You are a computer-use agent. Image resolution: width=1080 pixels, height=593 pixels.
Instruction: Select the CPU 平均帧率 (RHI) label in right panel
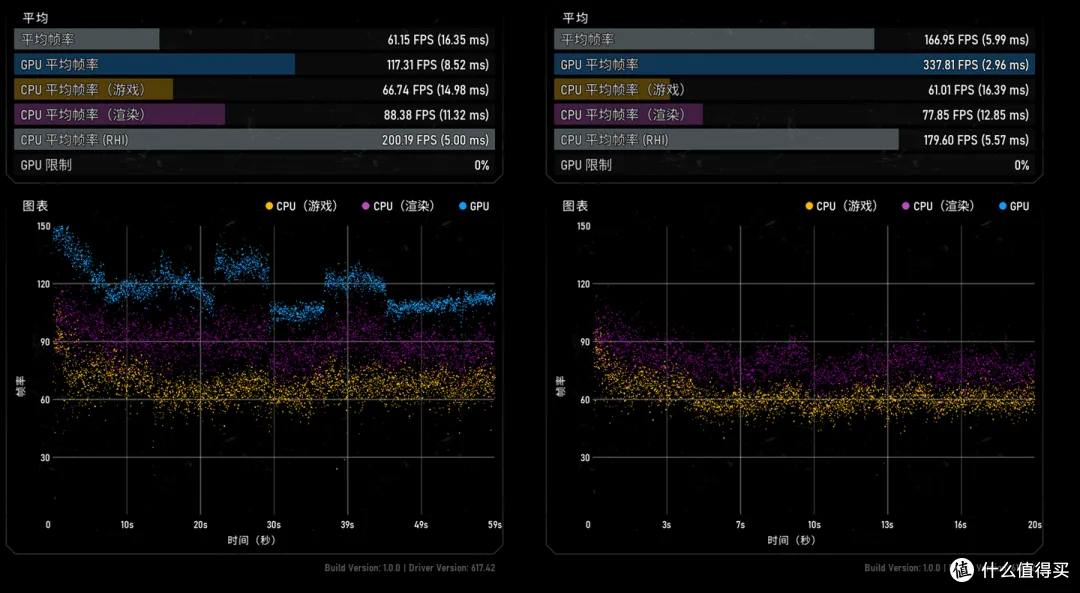614,140
